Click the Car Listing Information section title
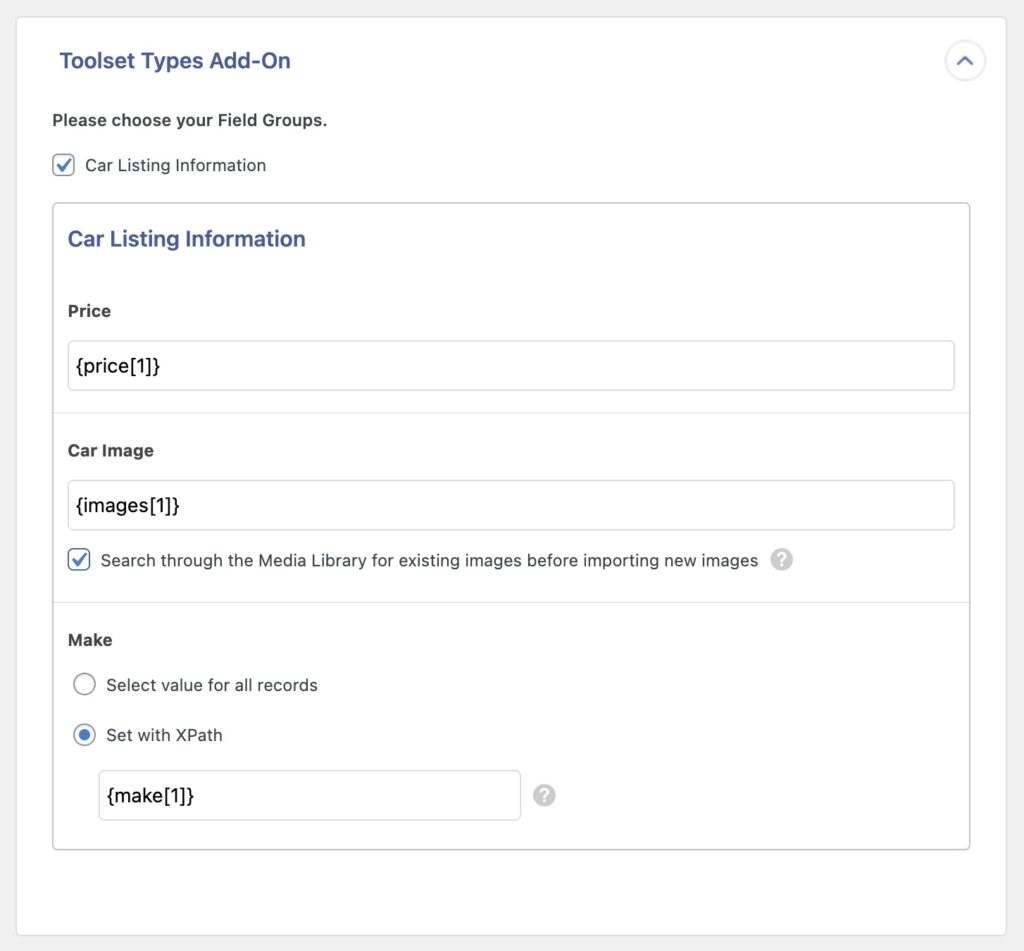Image resolution: width=1024 pixels, height=951 pixels. point(185,239)
